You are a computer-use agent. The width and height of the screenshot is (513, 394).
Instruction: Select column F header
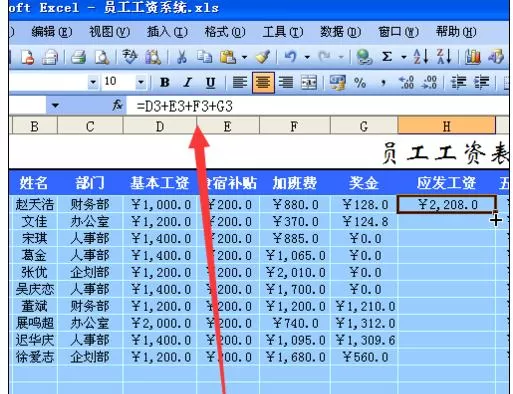tap(295, 126)
